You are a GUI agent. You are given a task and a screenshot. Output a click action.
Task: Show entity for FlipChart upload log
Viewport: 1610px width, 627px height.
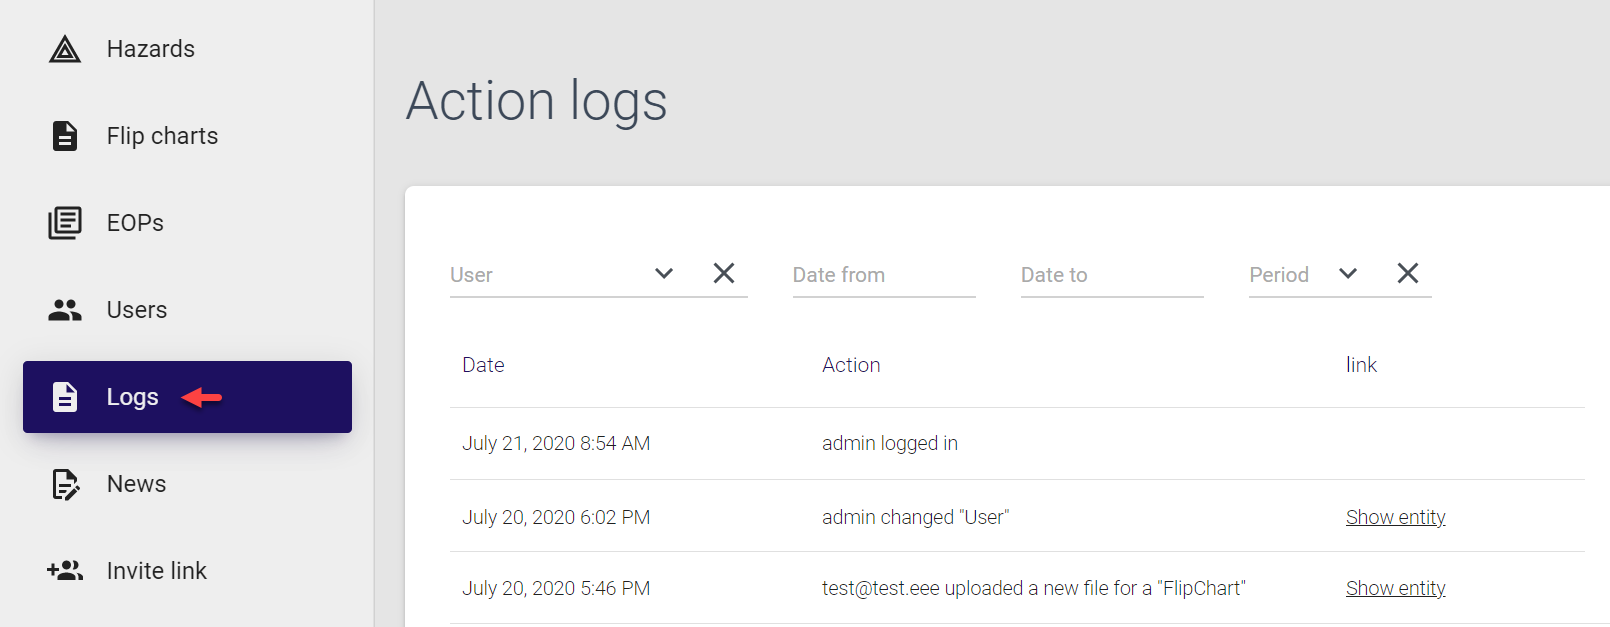1395,588
